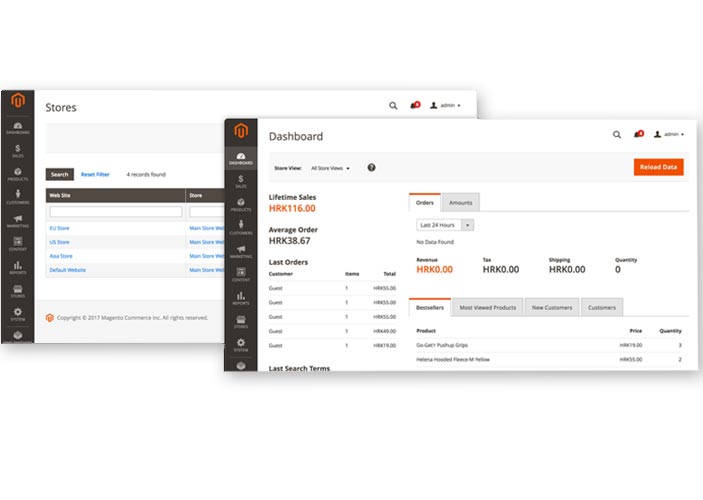Open US Store link
Image resolution: width=703 pixels, height=500 pixels.
tap(59, 242)
